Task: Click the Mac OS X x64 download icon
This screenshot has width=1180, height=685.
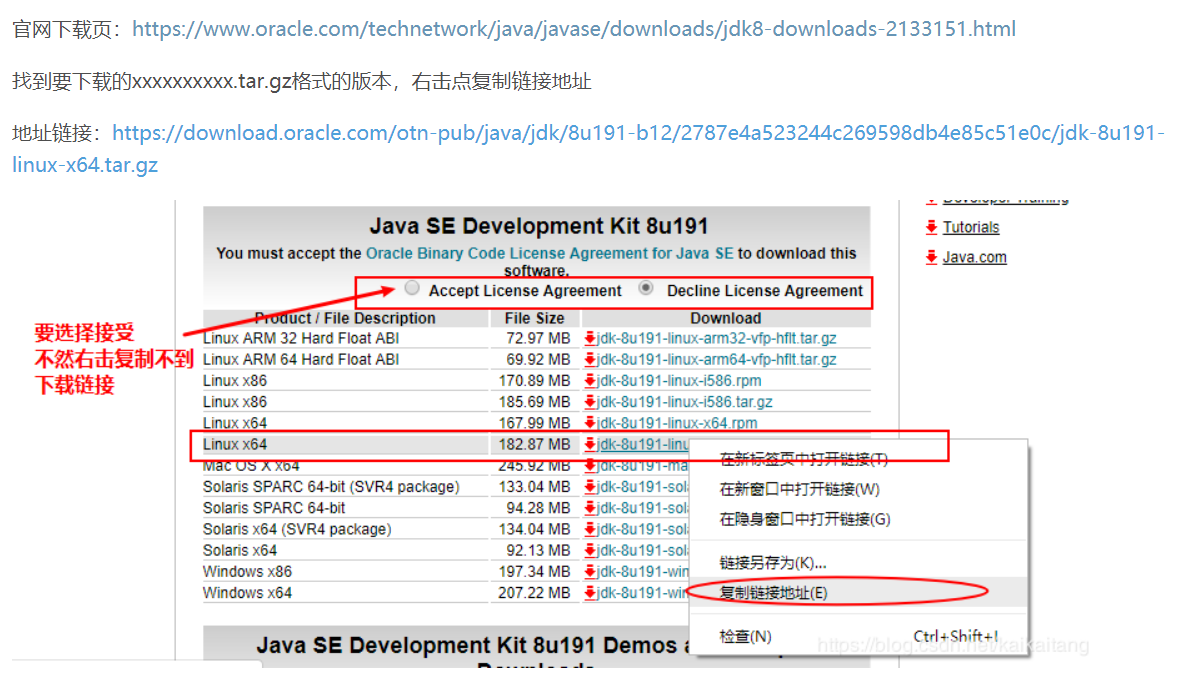Action: click(590, 465)
